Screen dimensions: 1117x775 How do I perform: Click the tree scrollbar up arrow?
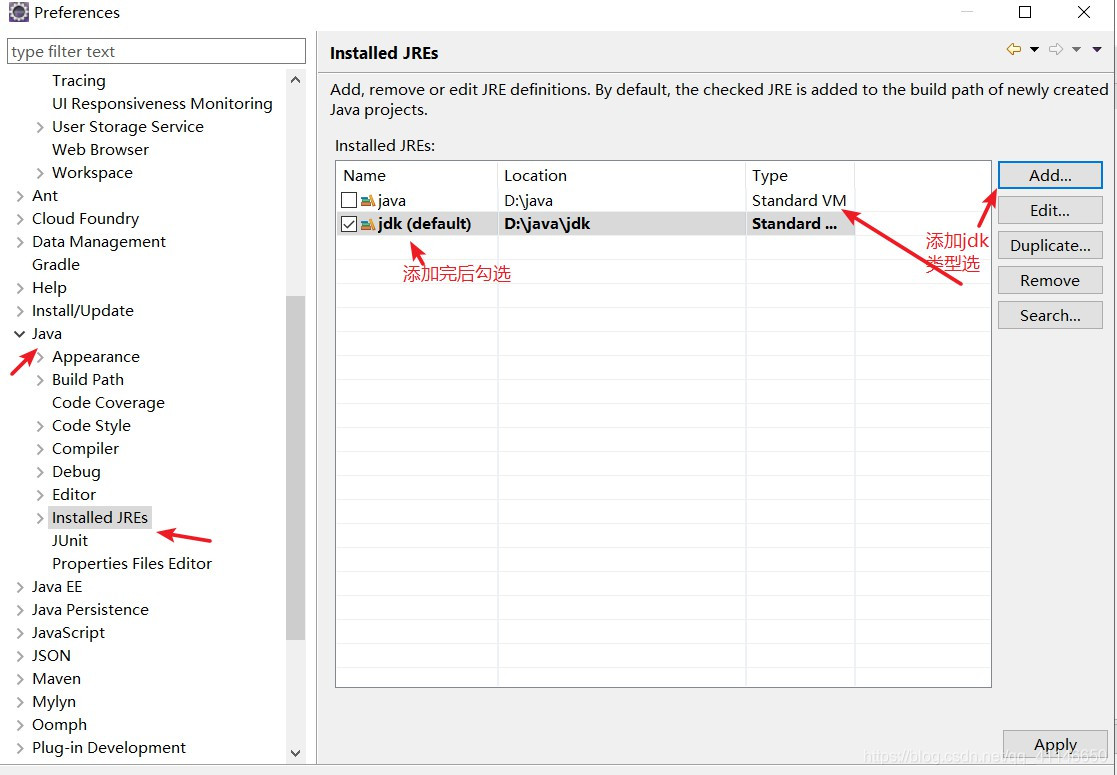(296, 80)
